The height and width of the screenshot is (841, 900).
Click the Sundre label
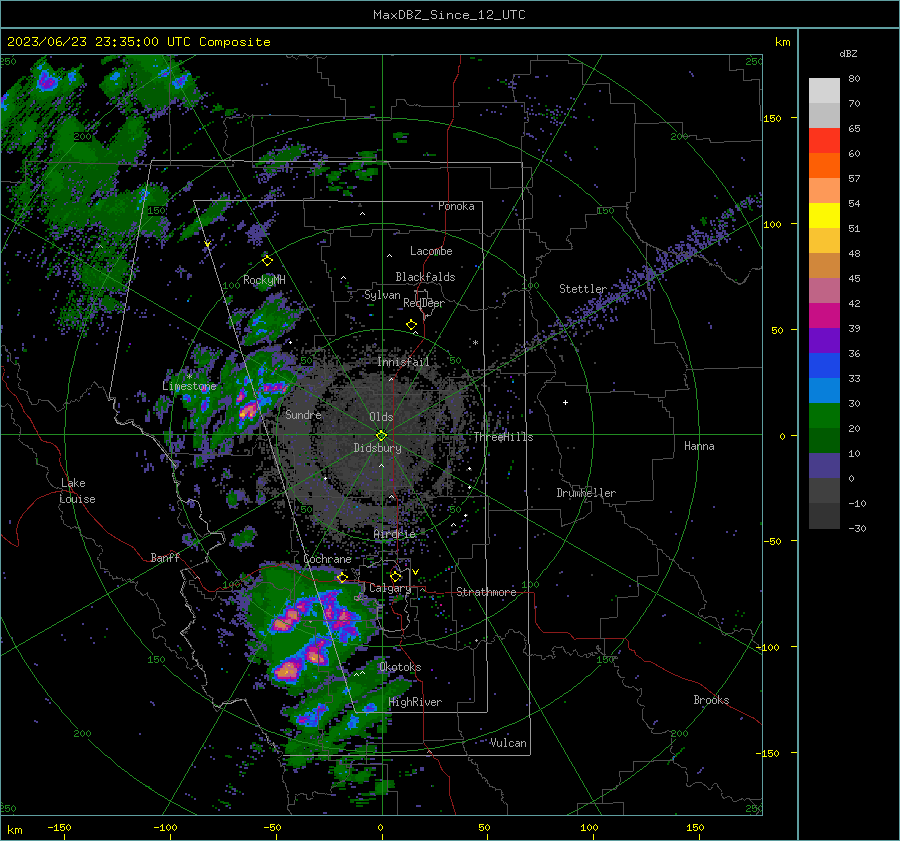(303, 414)
